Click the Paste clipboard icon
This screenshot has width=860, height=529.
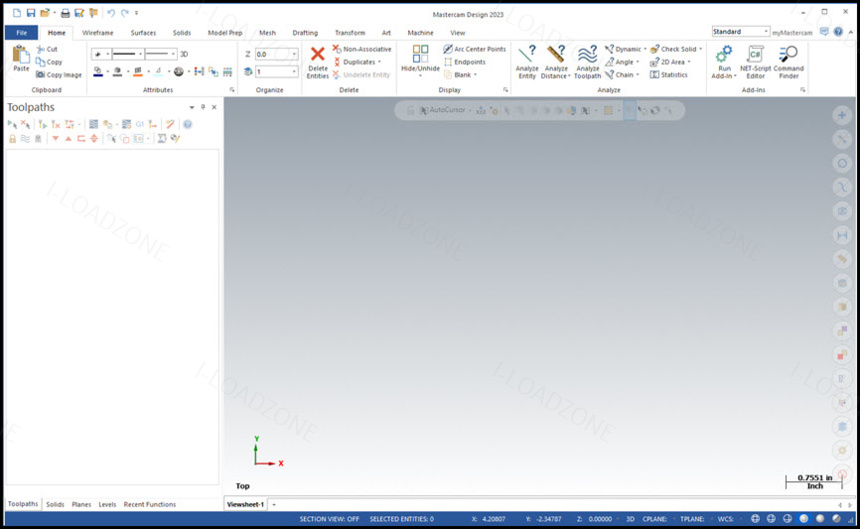pos(21,54)
